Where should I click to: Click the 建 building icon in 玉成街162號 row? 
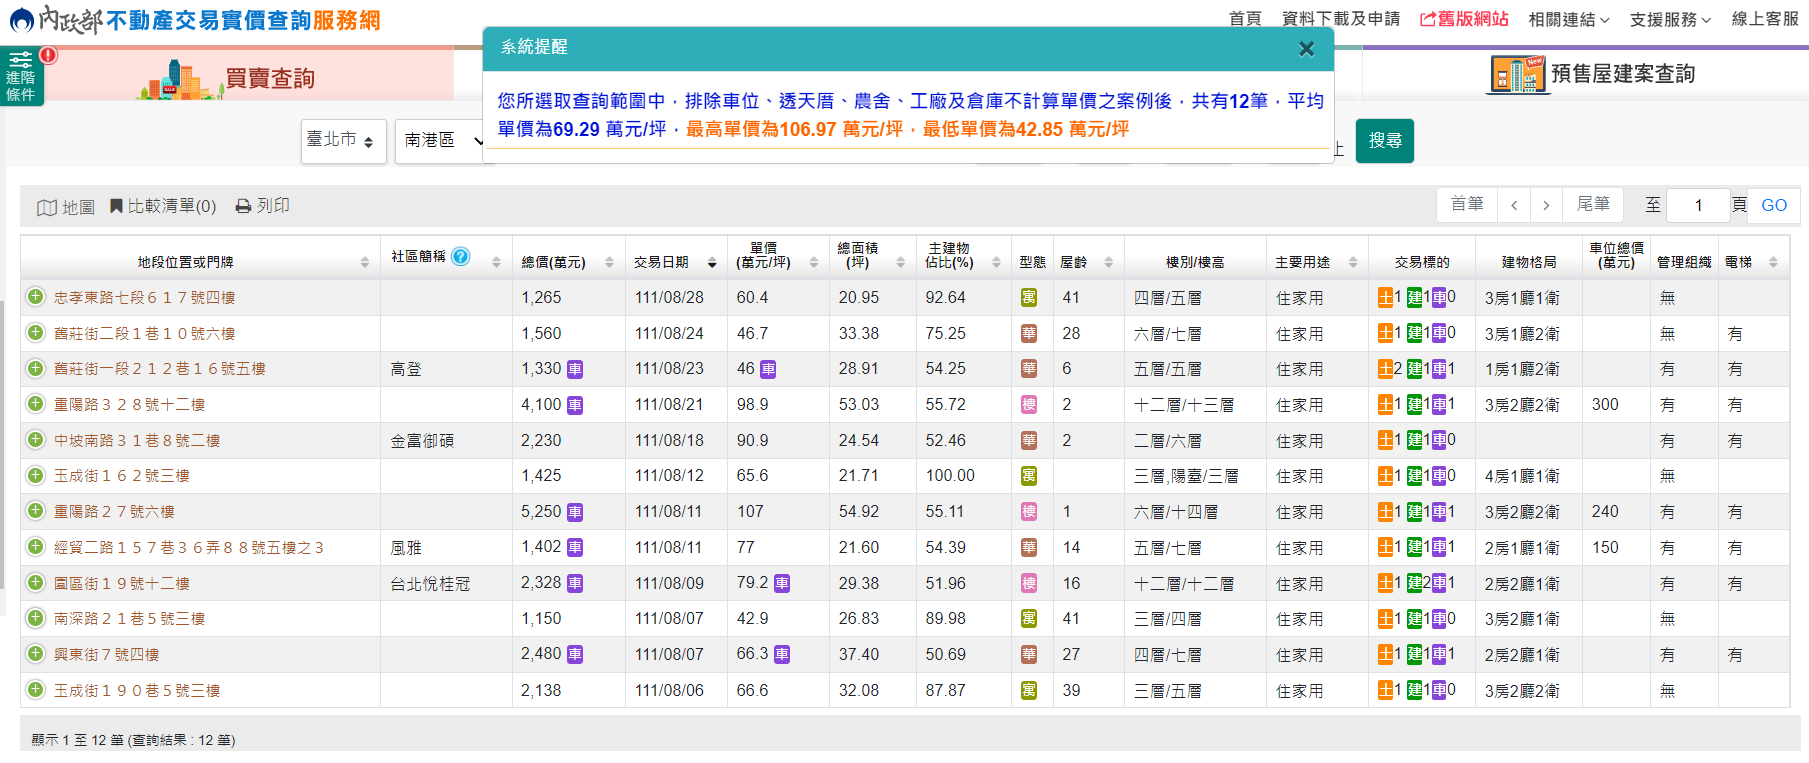[x=1415, y=476]
